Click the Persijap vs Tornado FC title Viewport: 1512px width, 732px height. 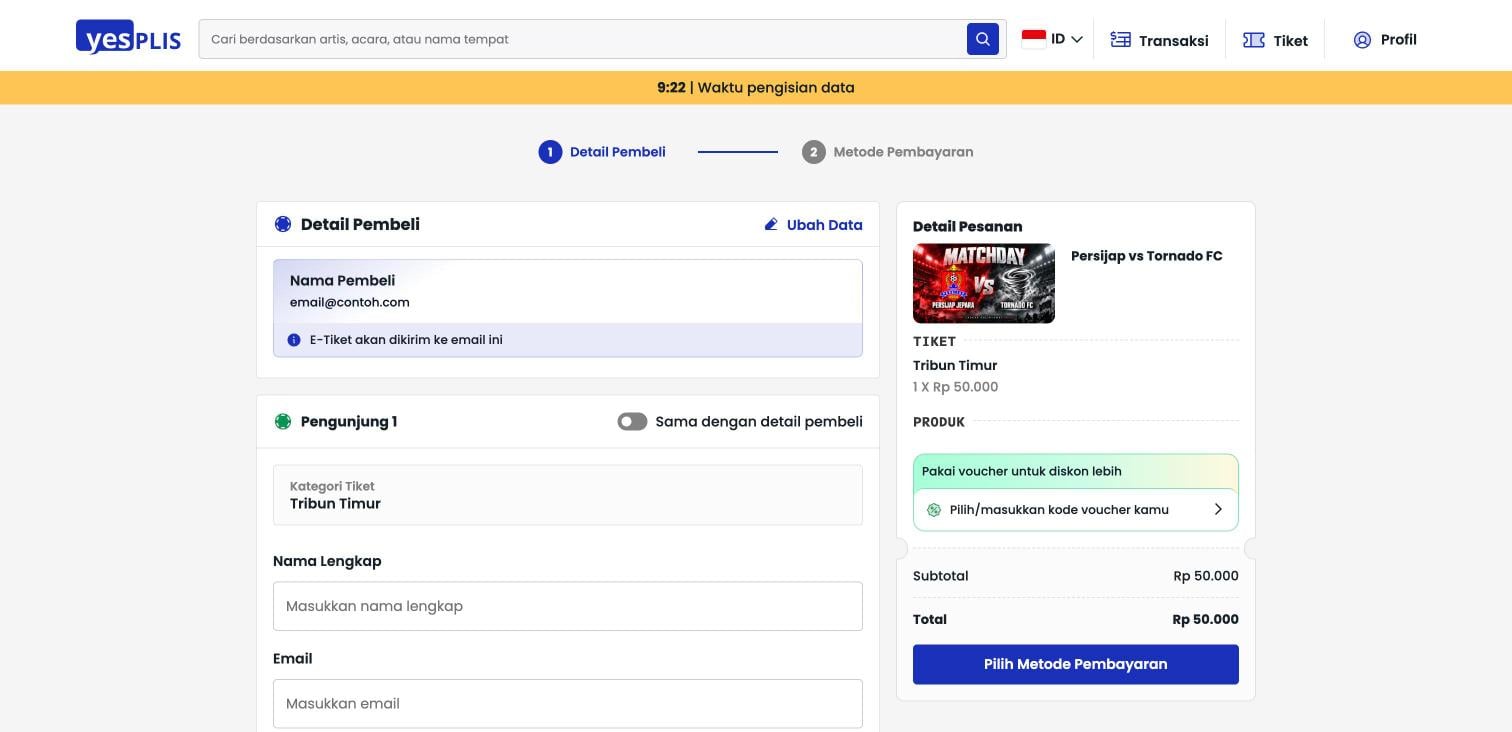click(x=1147, y=256)
